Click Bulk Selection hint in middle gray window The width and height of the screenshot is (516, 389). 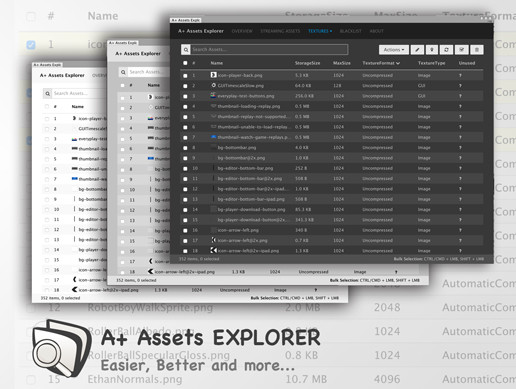point(375,280)
